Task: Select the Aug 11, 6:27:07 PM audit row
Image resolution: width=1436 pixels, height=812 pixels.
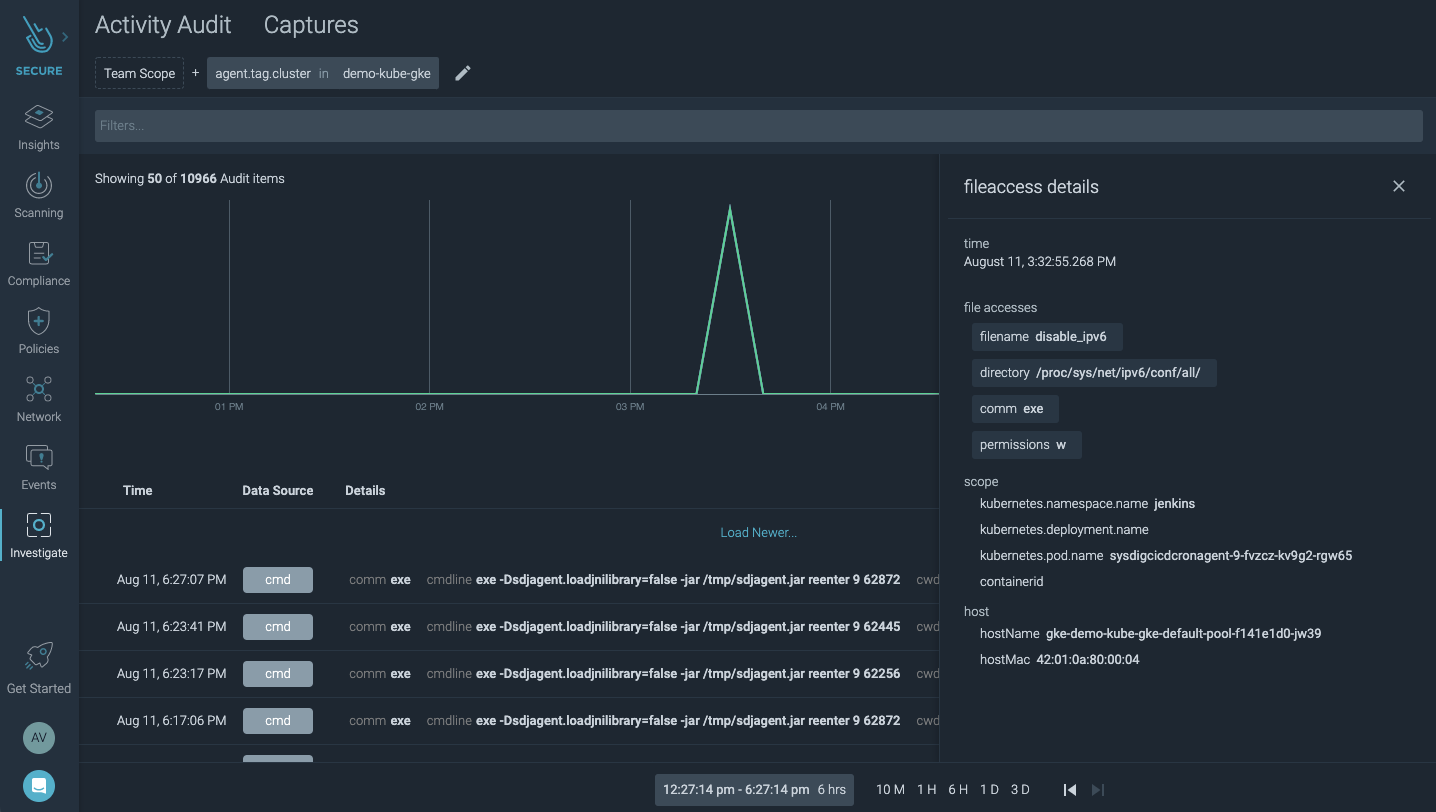Action: pos(510,580)
